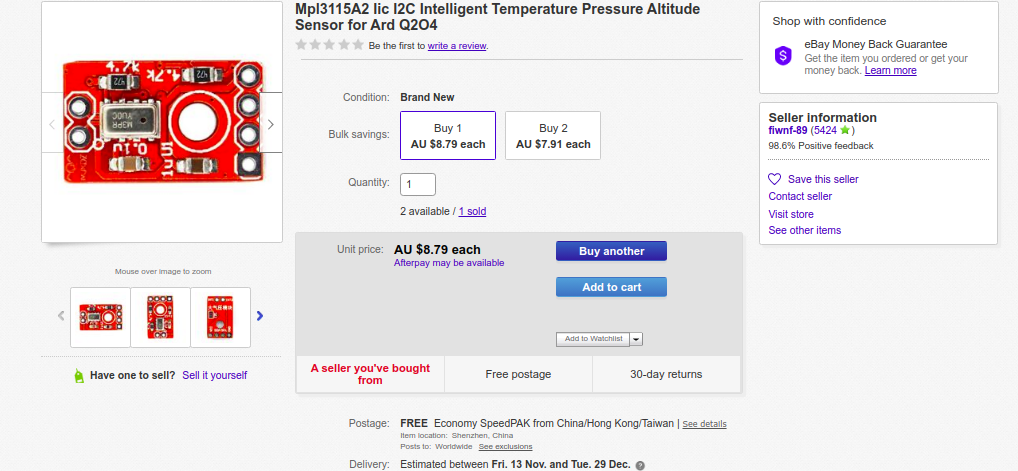Open the Visit store link

(x=791, y=214)
